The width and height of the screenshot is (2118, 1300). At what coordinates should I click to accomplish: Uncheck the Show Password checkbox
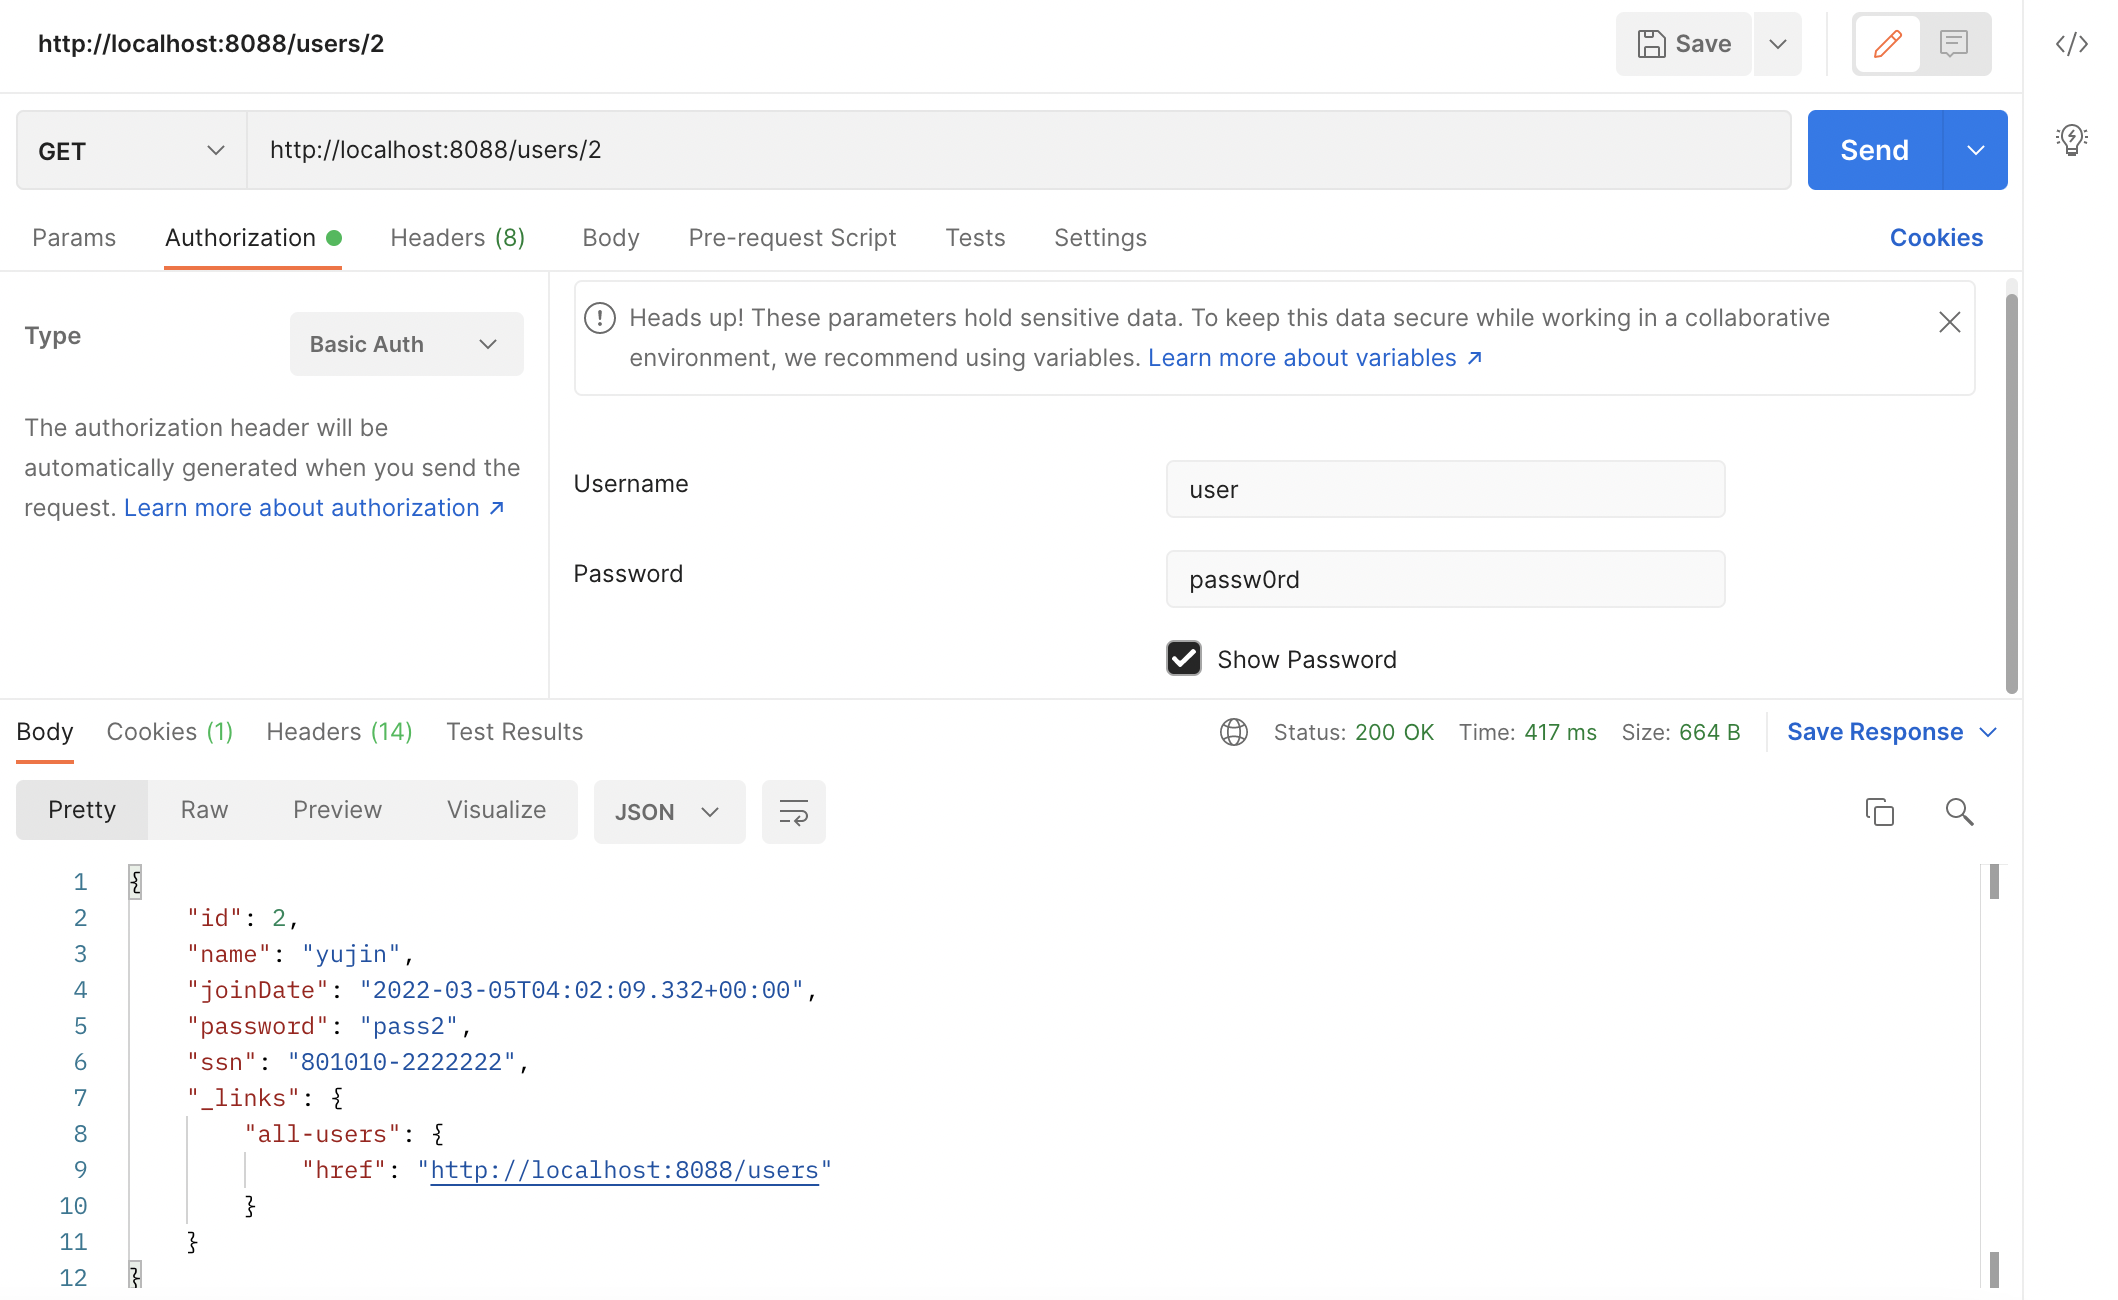1184,659
